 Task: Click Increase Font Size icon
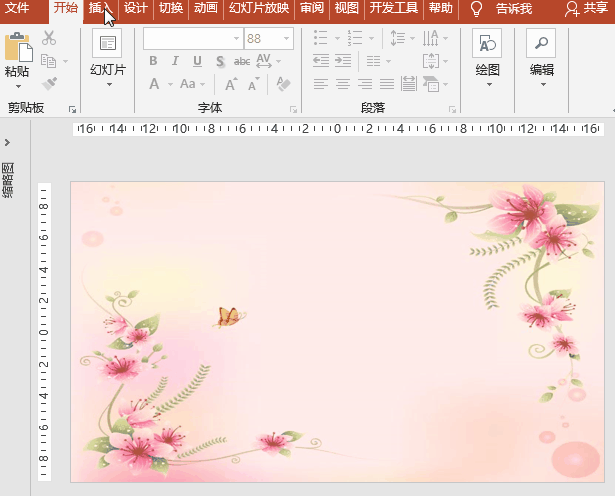231,84
